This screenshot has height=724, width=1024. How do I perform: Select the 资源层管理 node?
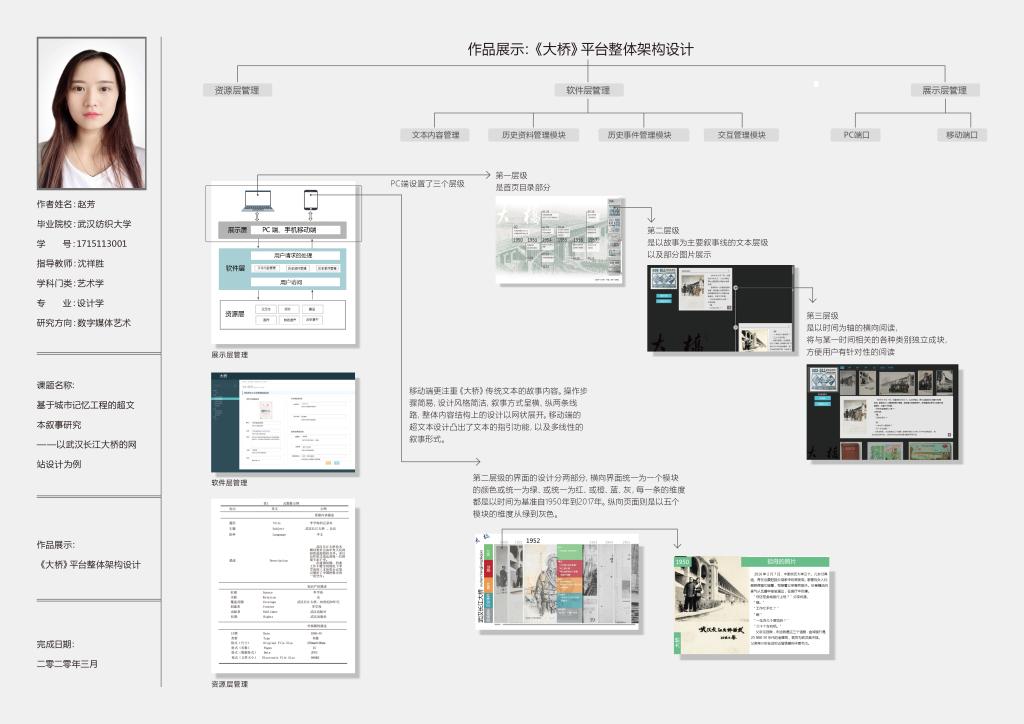pos(237,90)
